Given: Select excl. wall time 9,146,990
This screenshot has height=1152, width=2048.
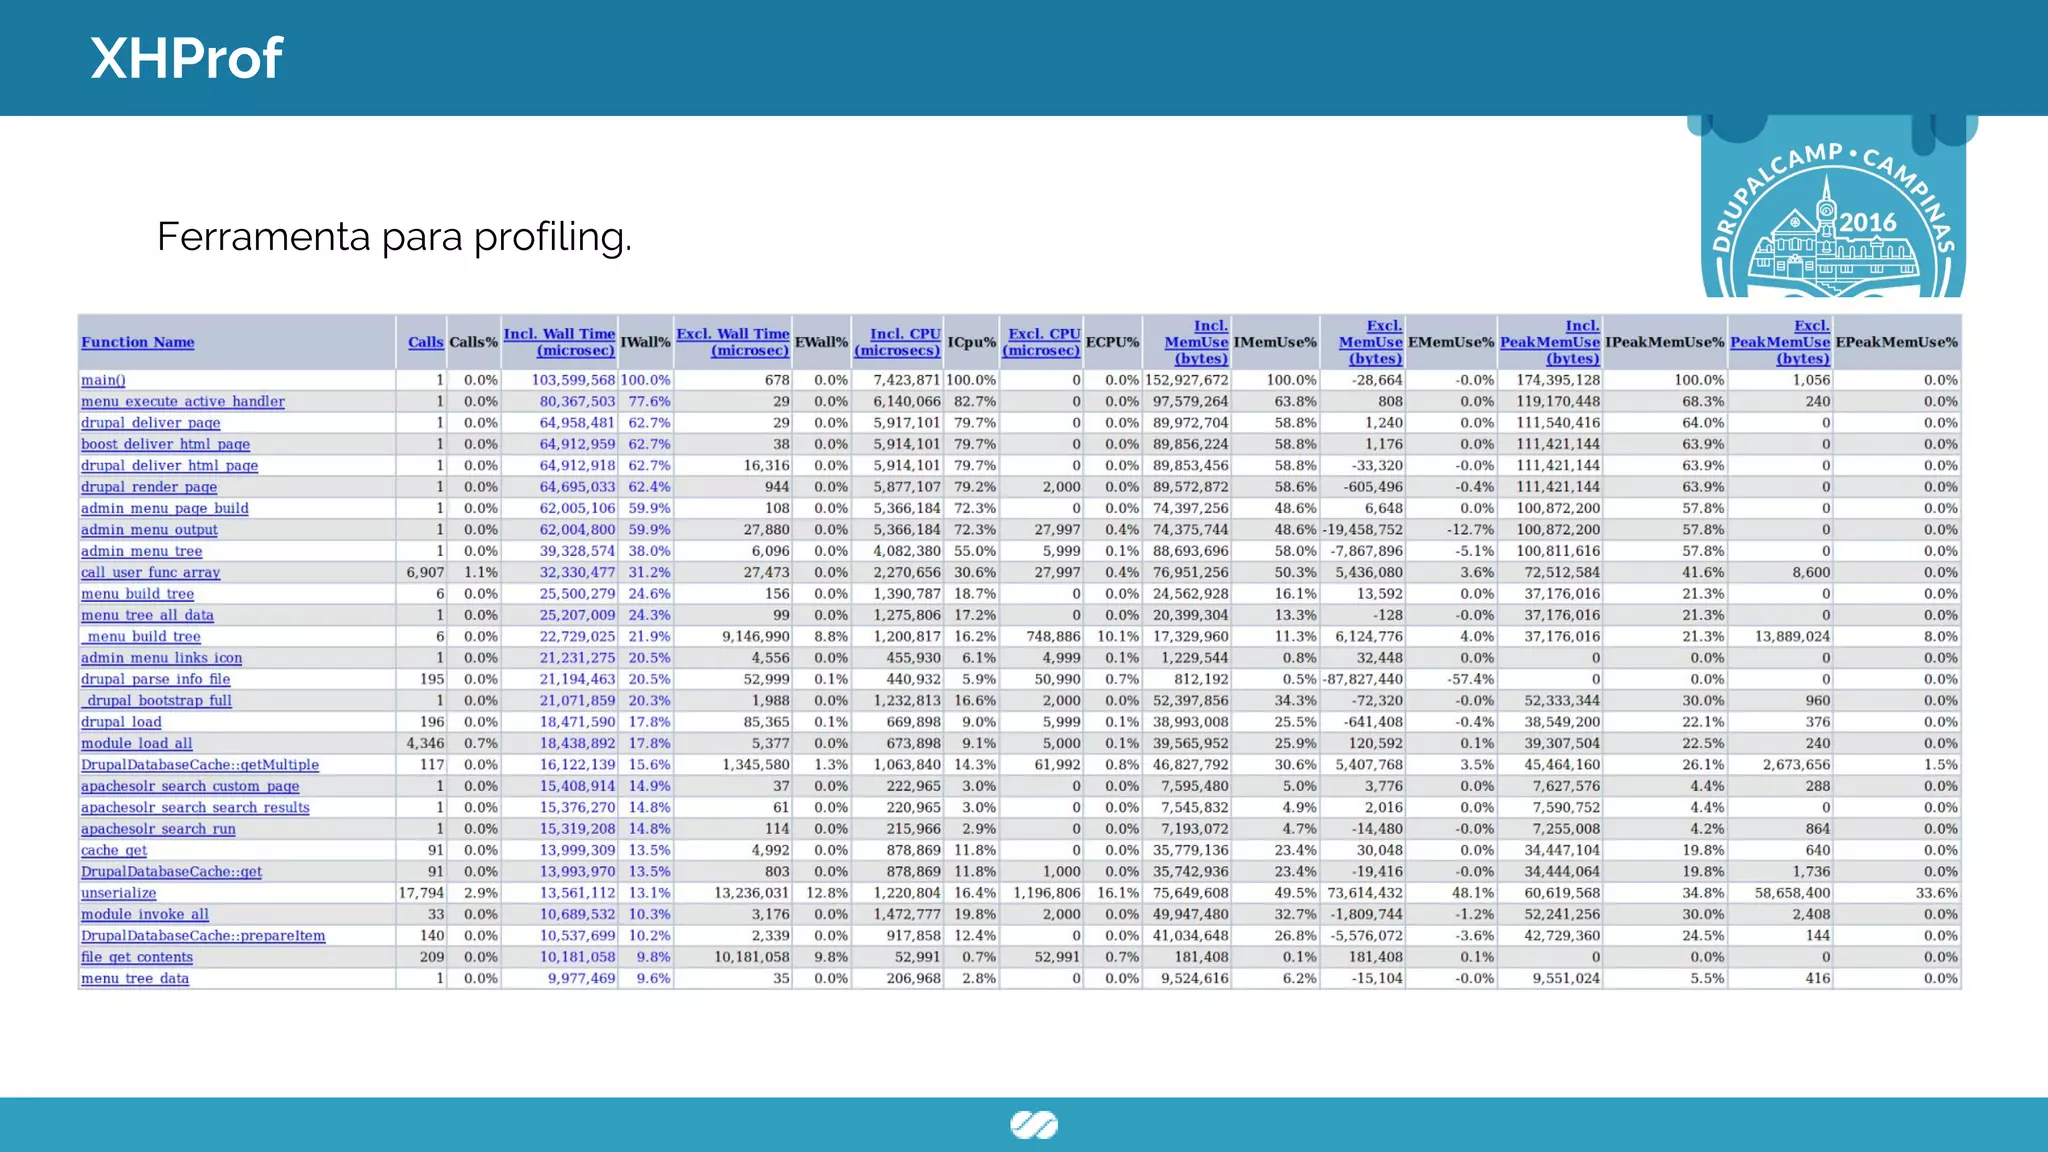Looking at the screenshot, I should (756, 636).
